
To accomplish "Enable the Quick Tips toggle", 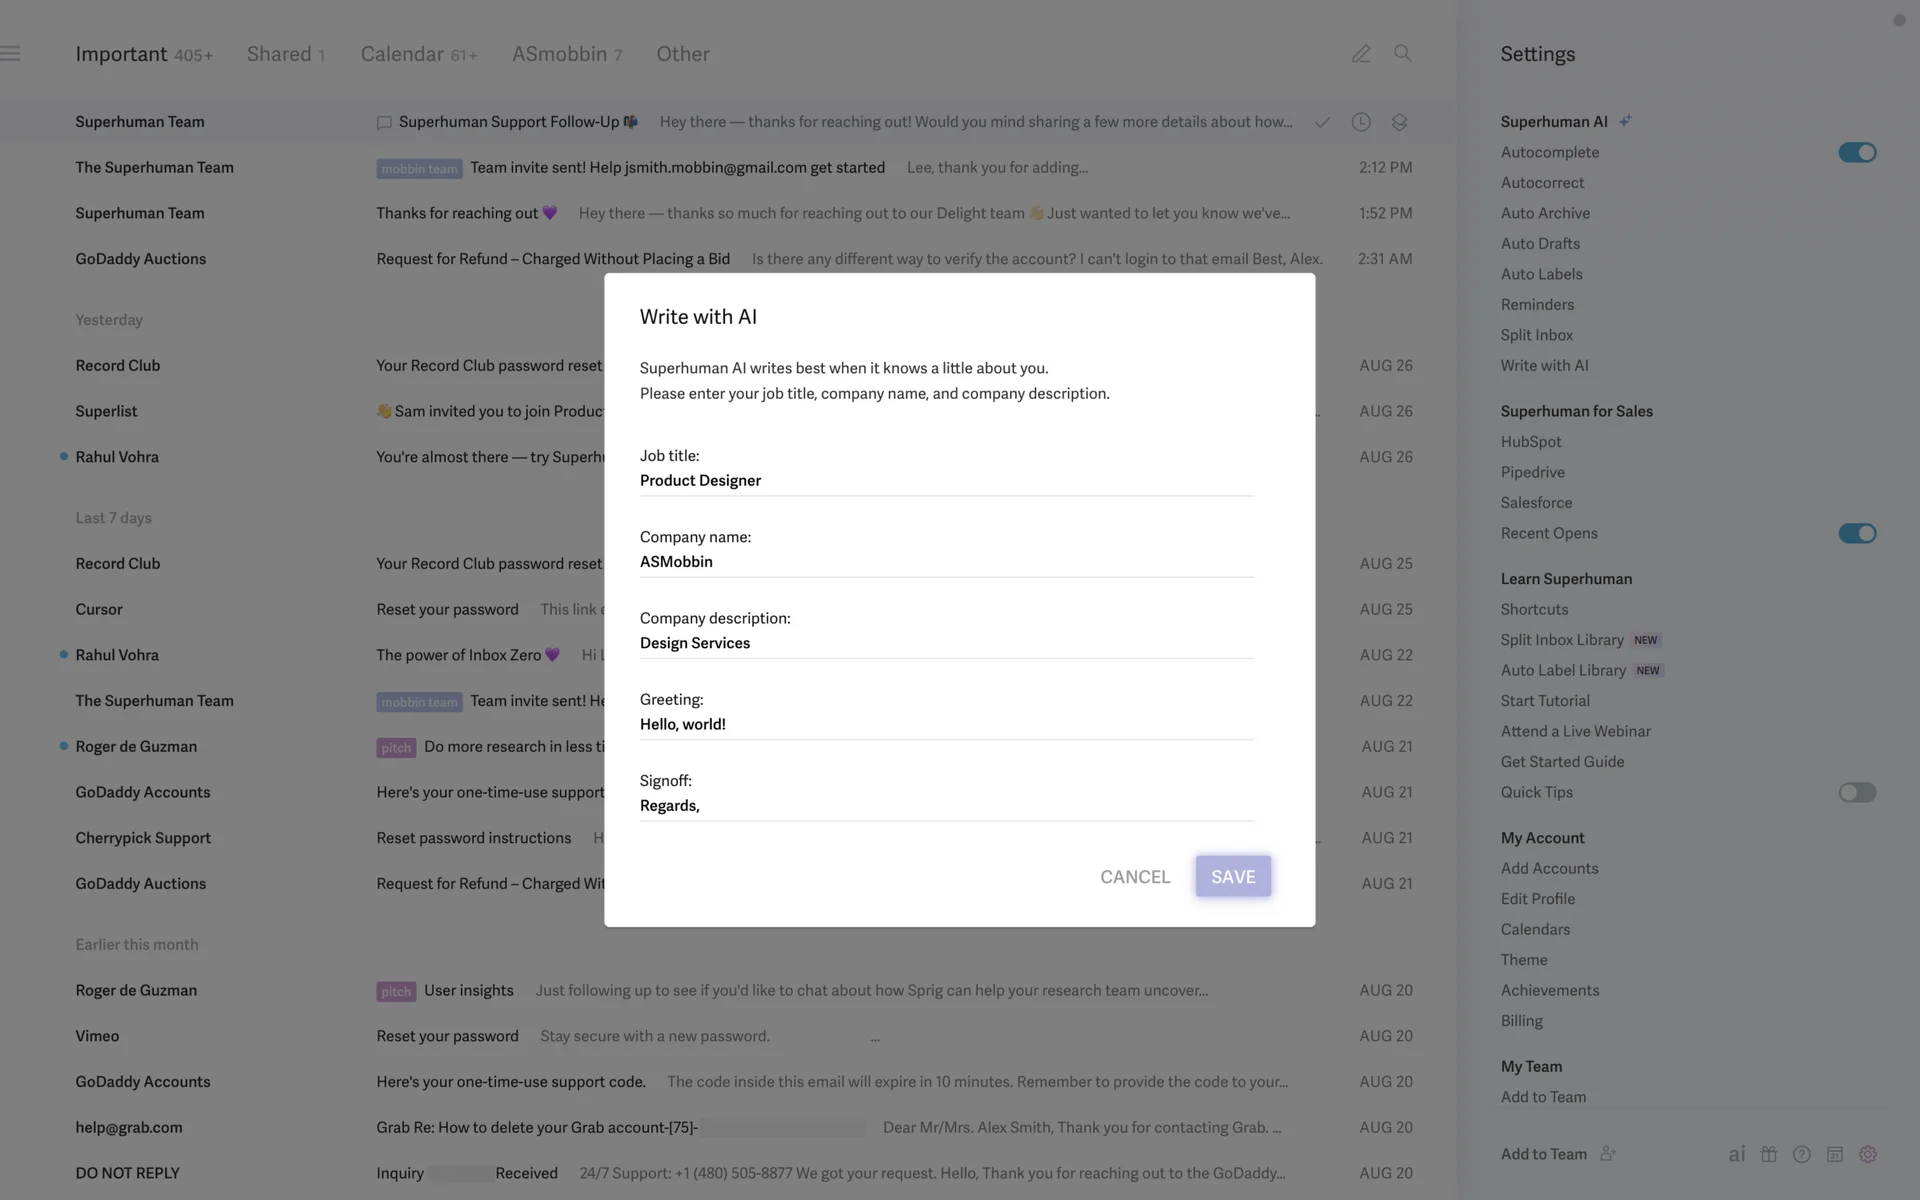I will pos(1856,792).
